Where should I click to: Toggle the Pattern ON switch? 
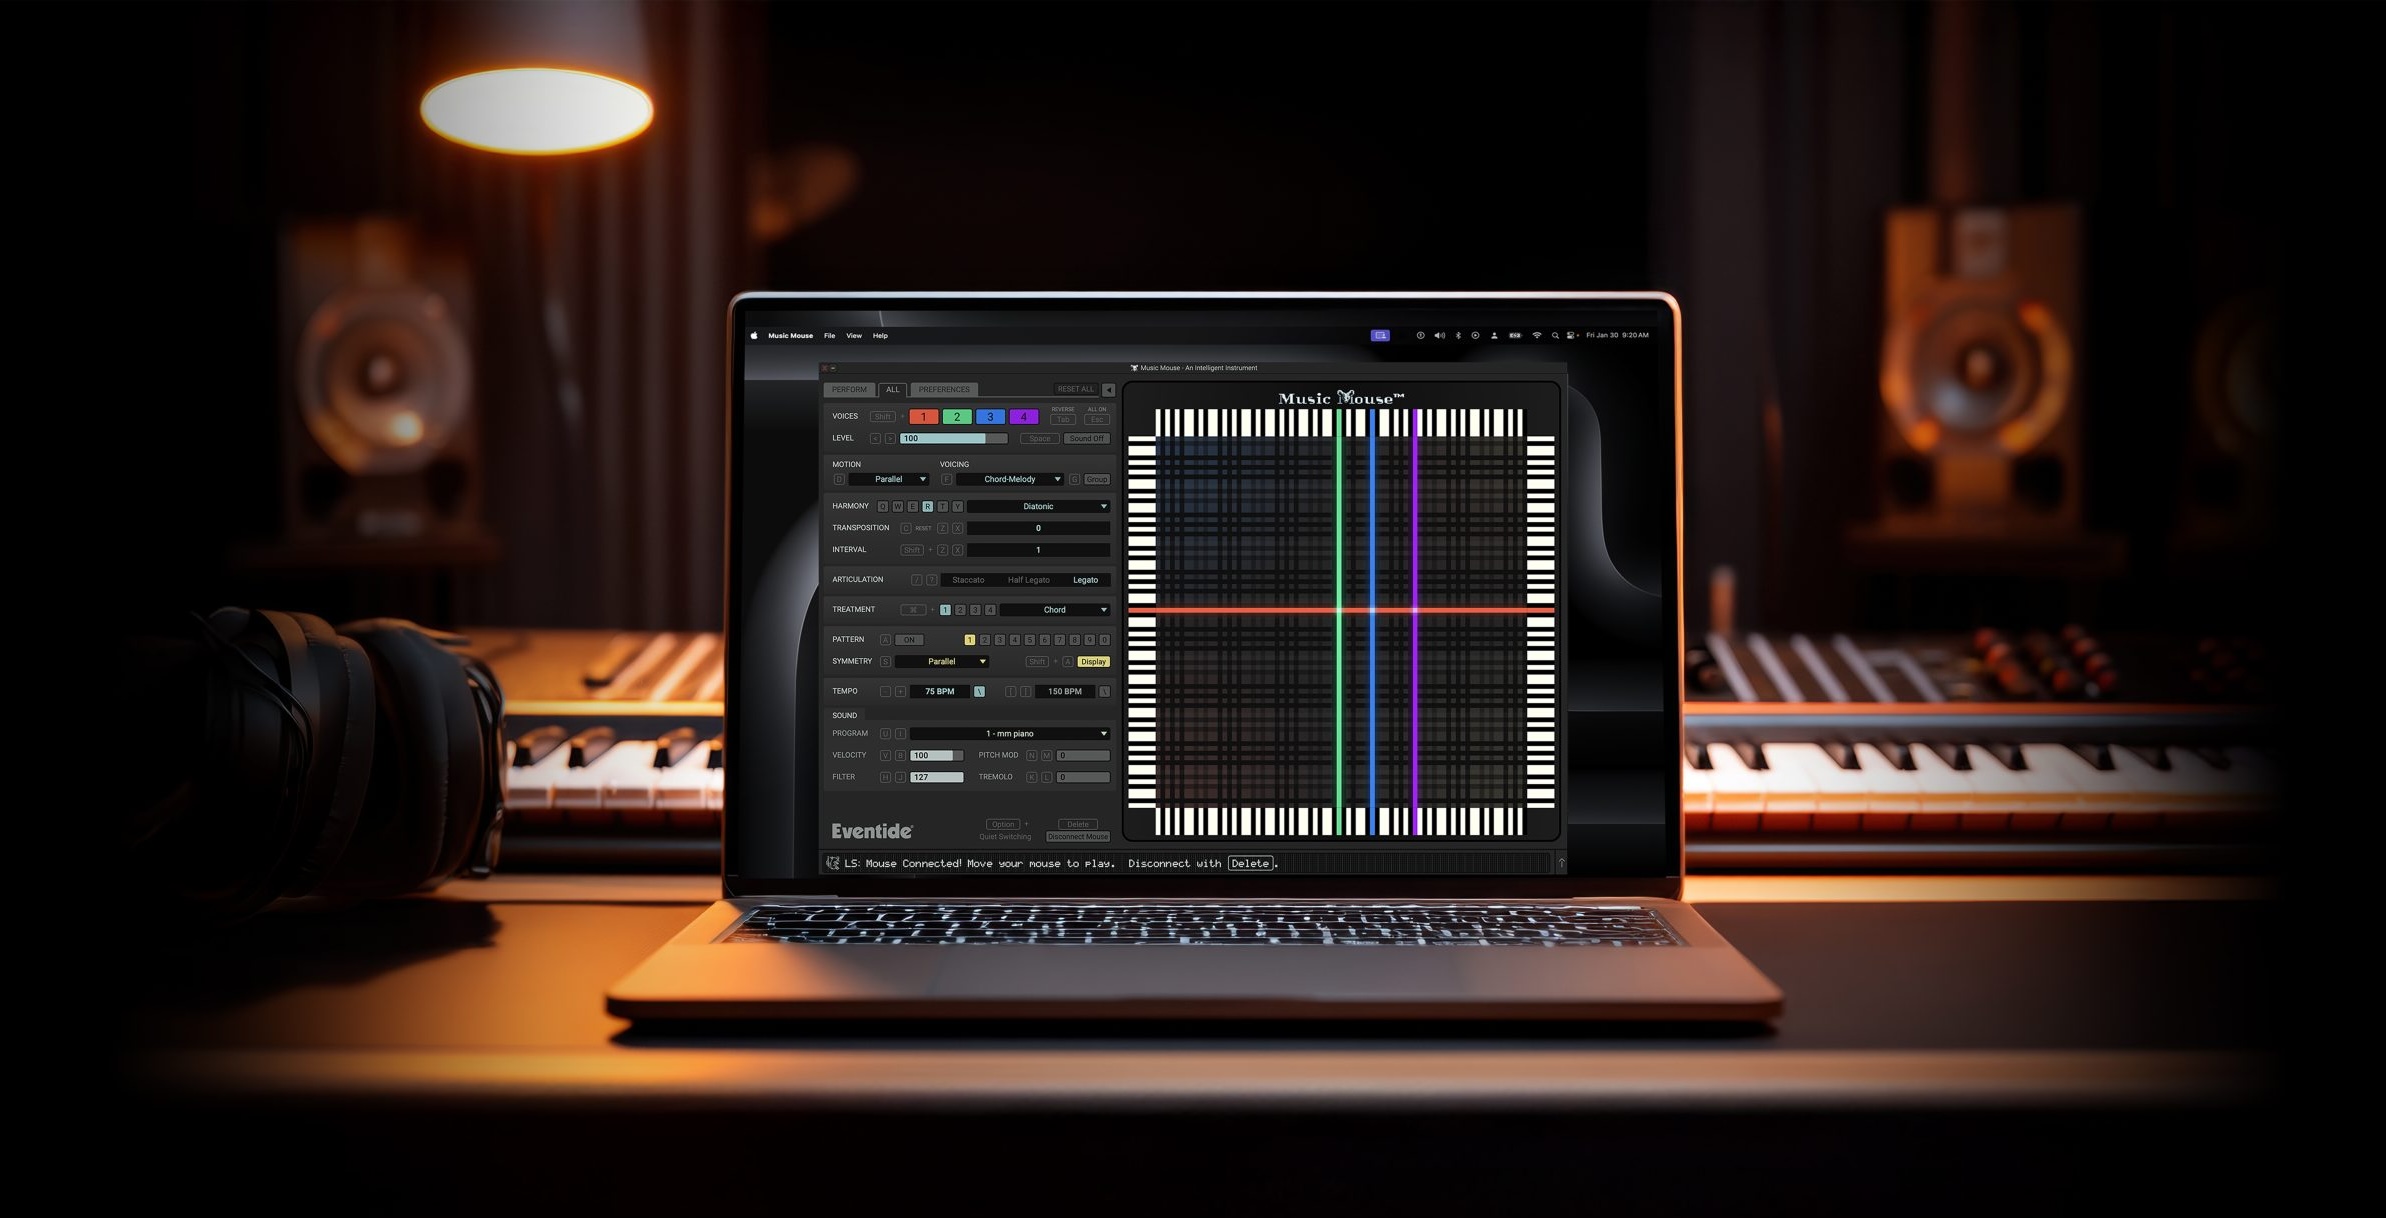(x=909, y=640)
